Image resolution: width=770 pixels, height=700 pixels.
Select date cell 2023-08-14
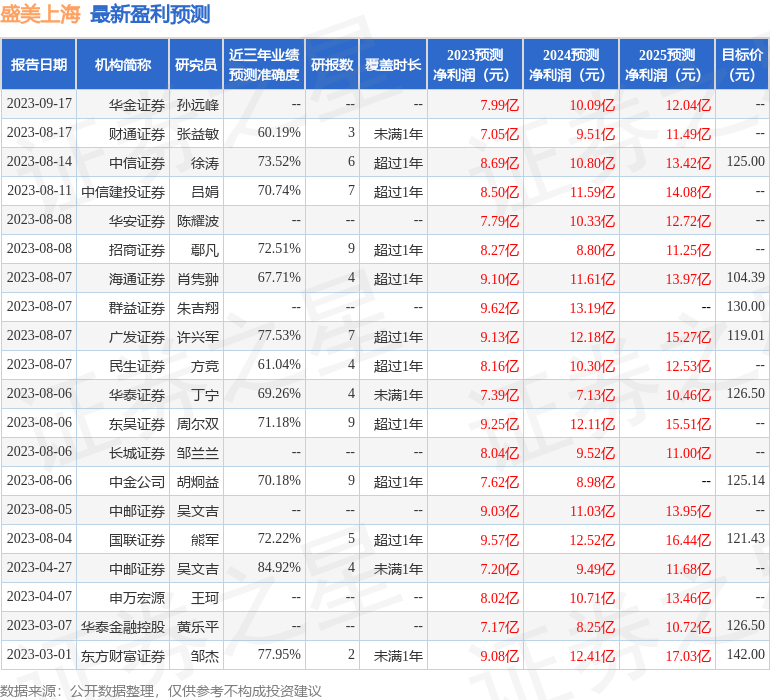click(39, 162)
